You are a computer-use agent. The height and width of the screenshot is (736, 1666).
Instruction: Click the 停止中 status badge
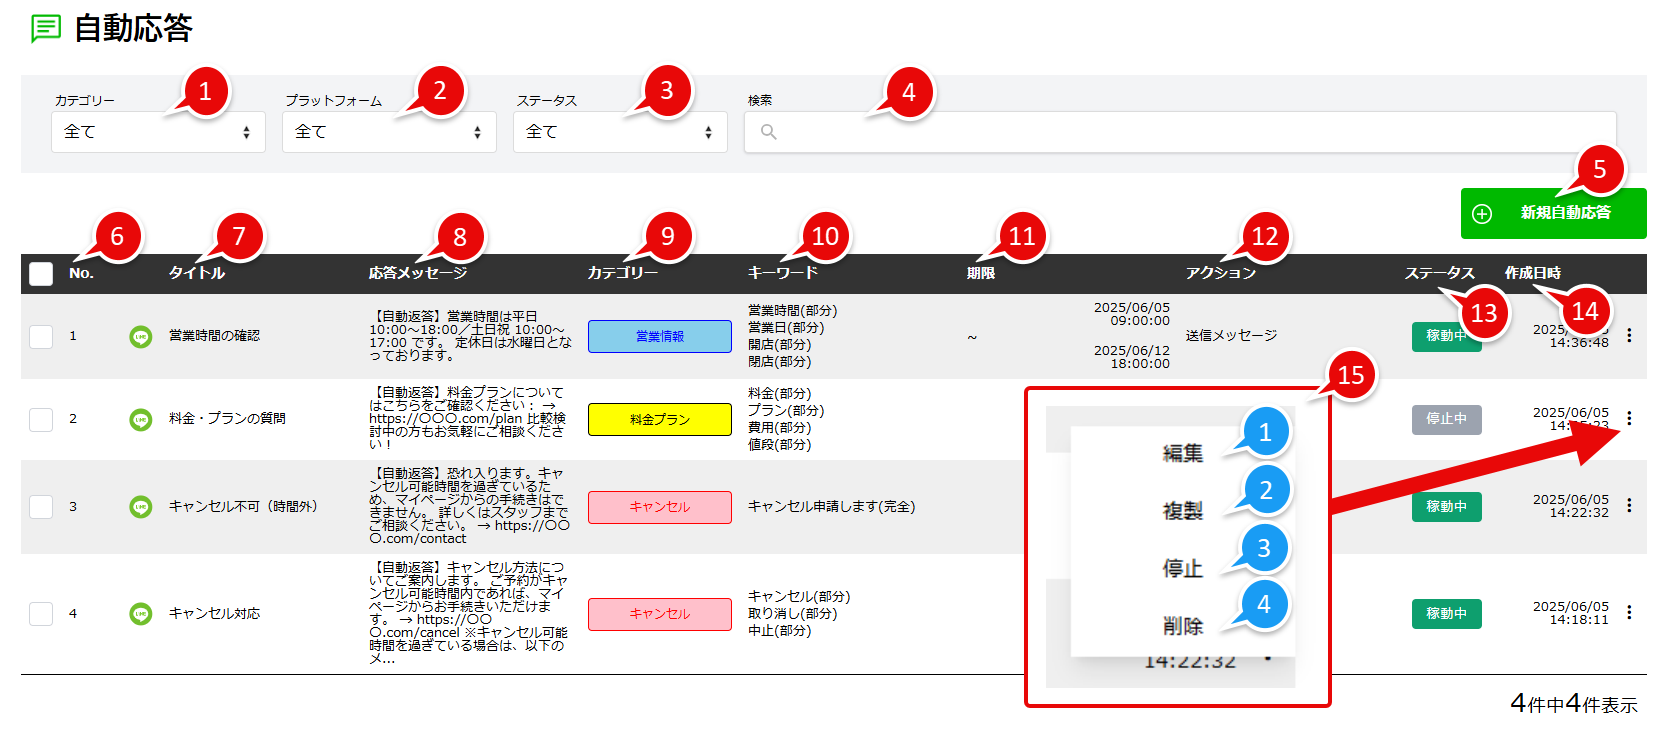(x=1446, y=419)
